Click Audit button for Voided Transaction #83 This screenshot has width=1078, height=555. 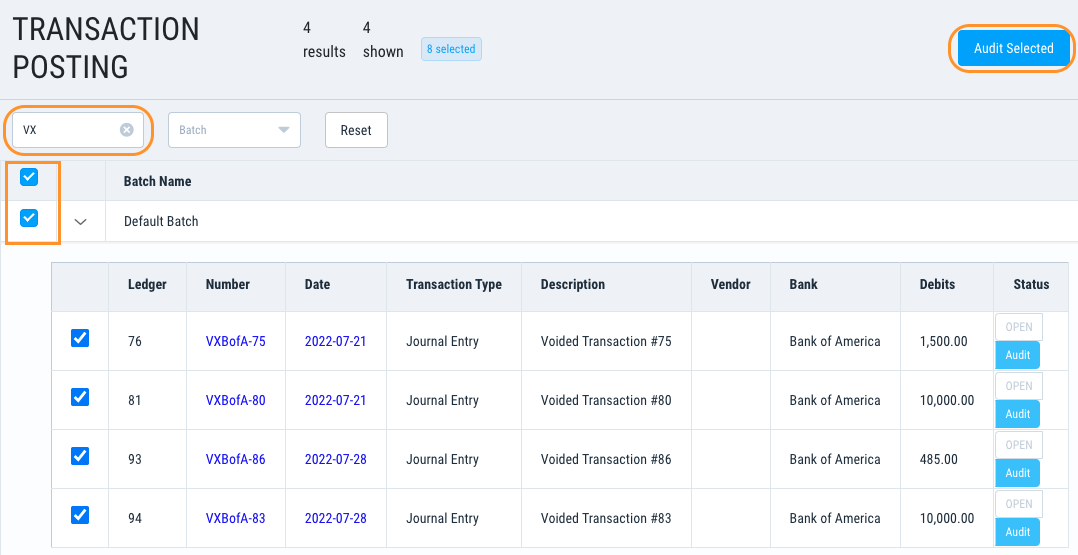(1018, 532)
